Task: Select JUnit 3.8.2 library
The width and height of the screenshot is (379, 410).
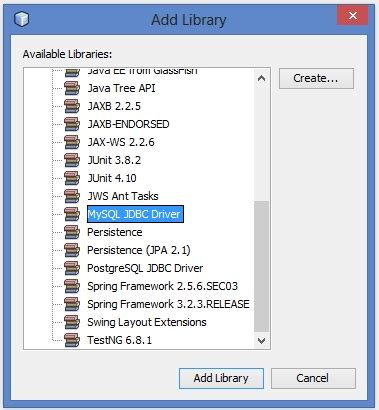Action: tap(114, 160)
